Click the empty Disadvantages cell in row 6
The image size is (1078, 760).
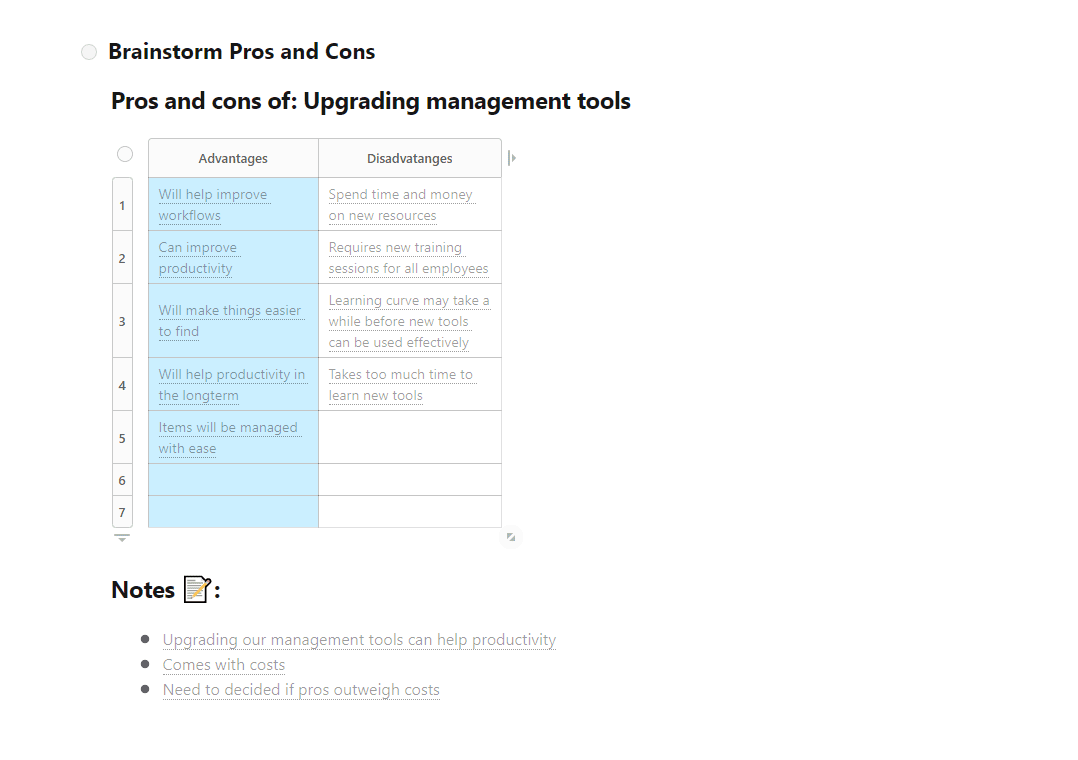tap(410, 480)
